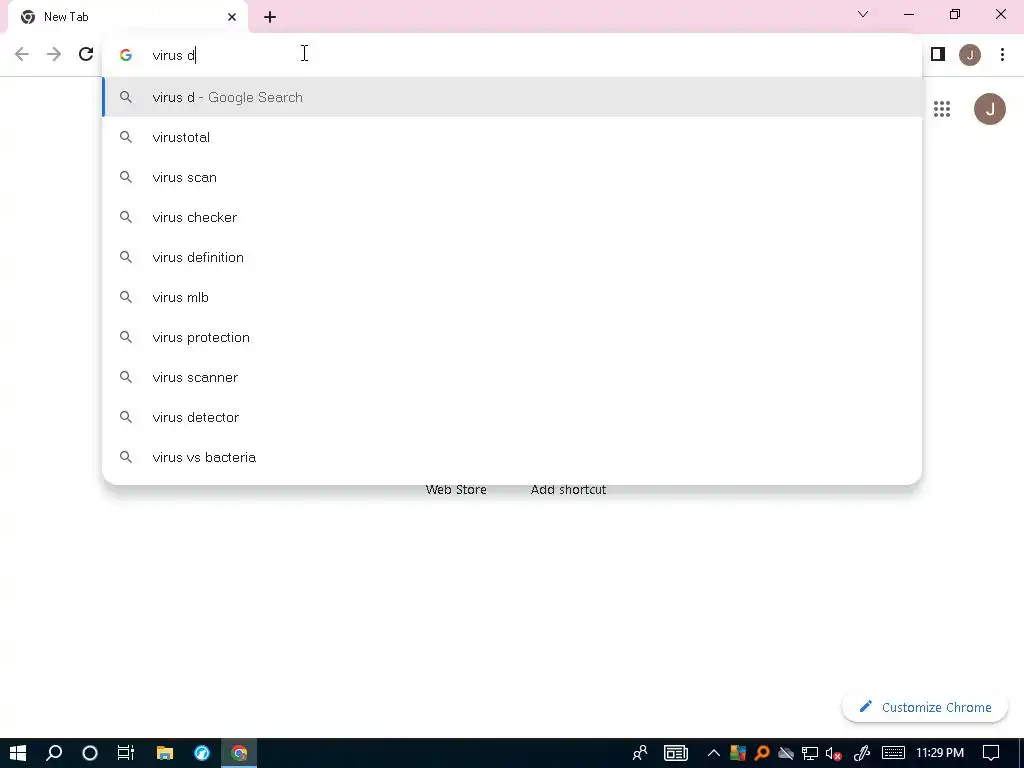This screenshot has height=768, width=1024.
Task: Open the profile avatar J in toolbar
Action: pos(970,55)
